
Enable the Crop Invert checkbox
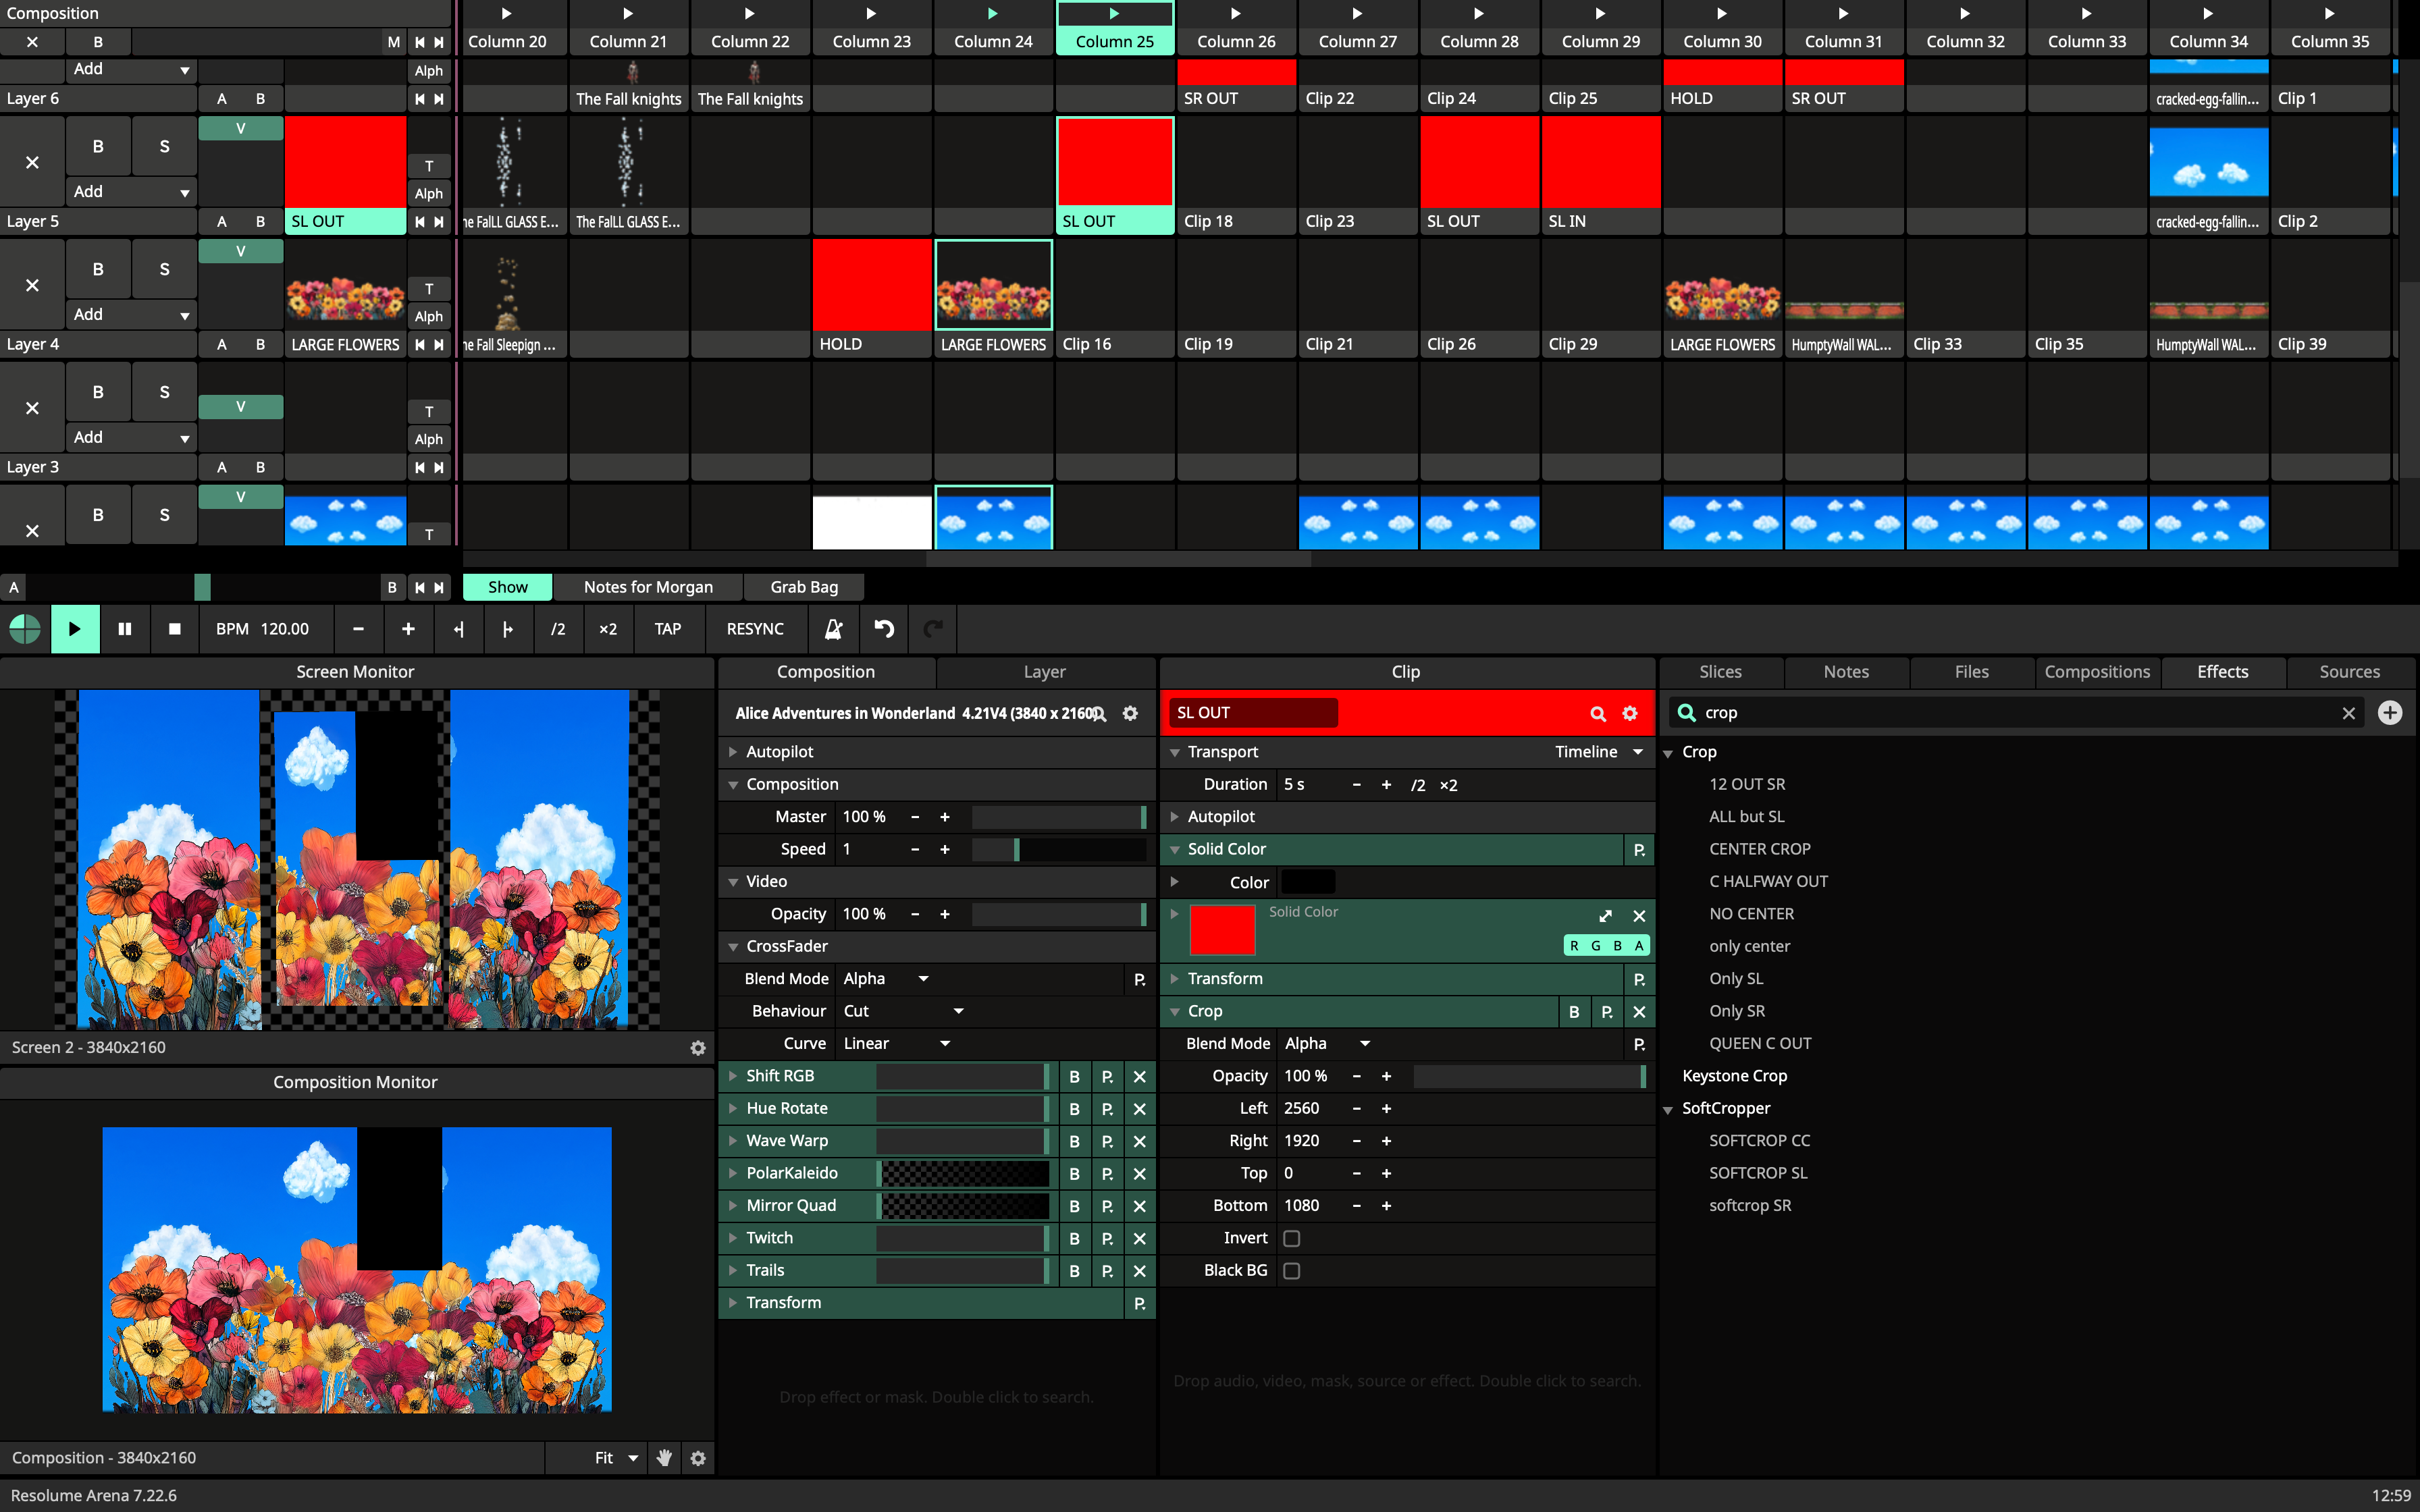coord(1292,1239)
